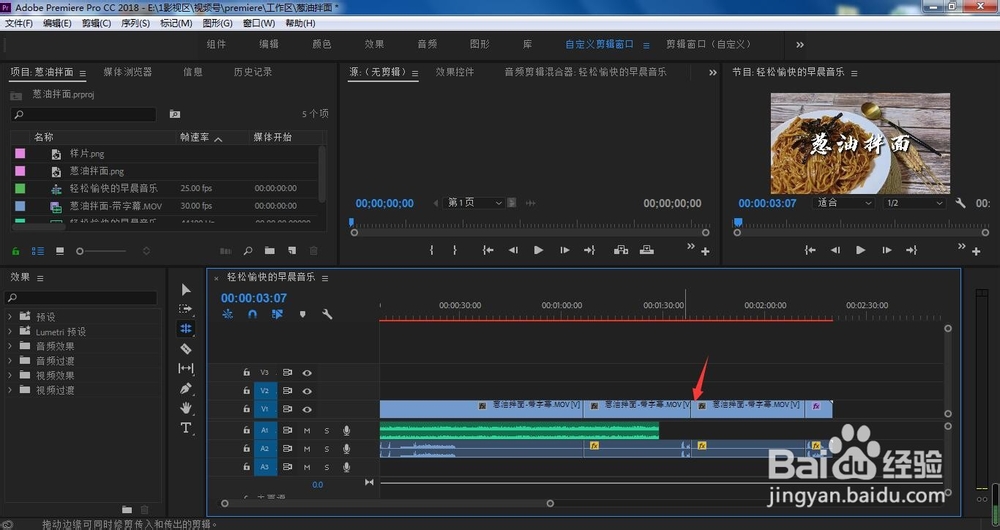This screenshot has height=530, width=1000.
Task: Select the Hand tool
Action: pos(186,408)
